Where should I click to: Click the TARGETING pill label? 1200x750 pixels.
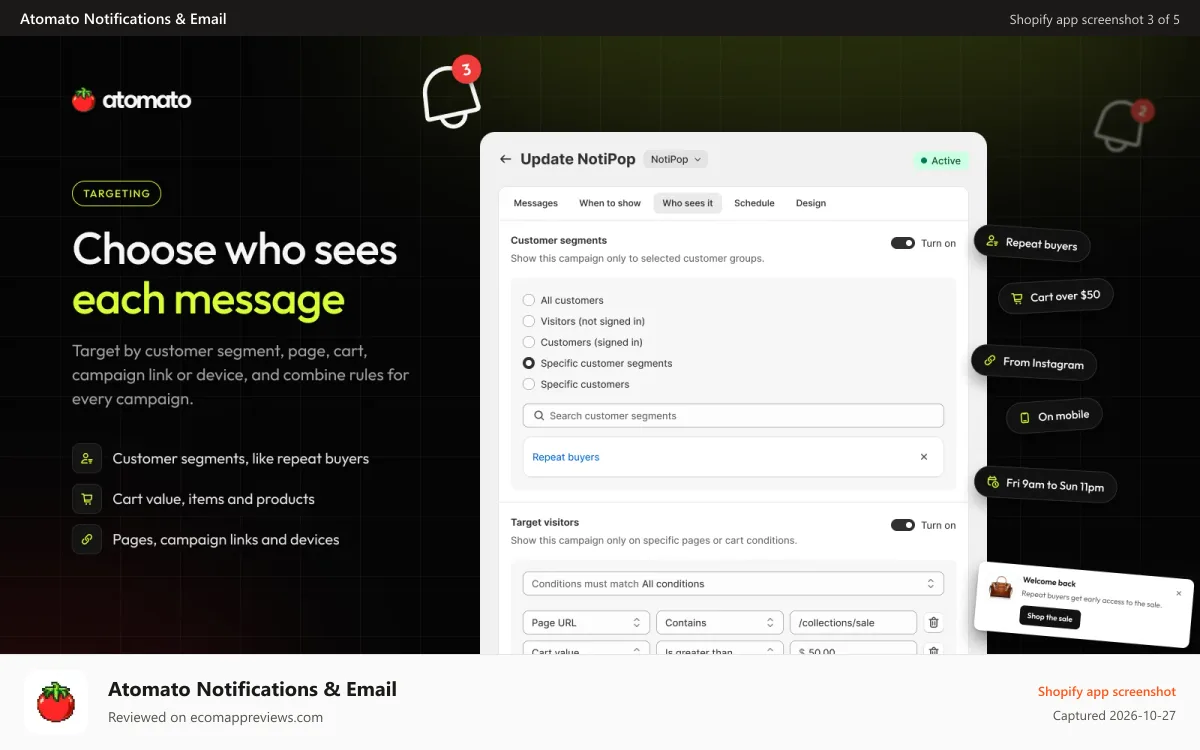[116, 194]
